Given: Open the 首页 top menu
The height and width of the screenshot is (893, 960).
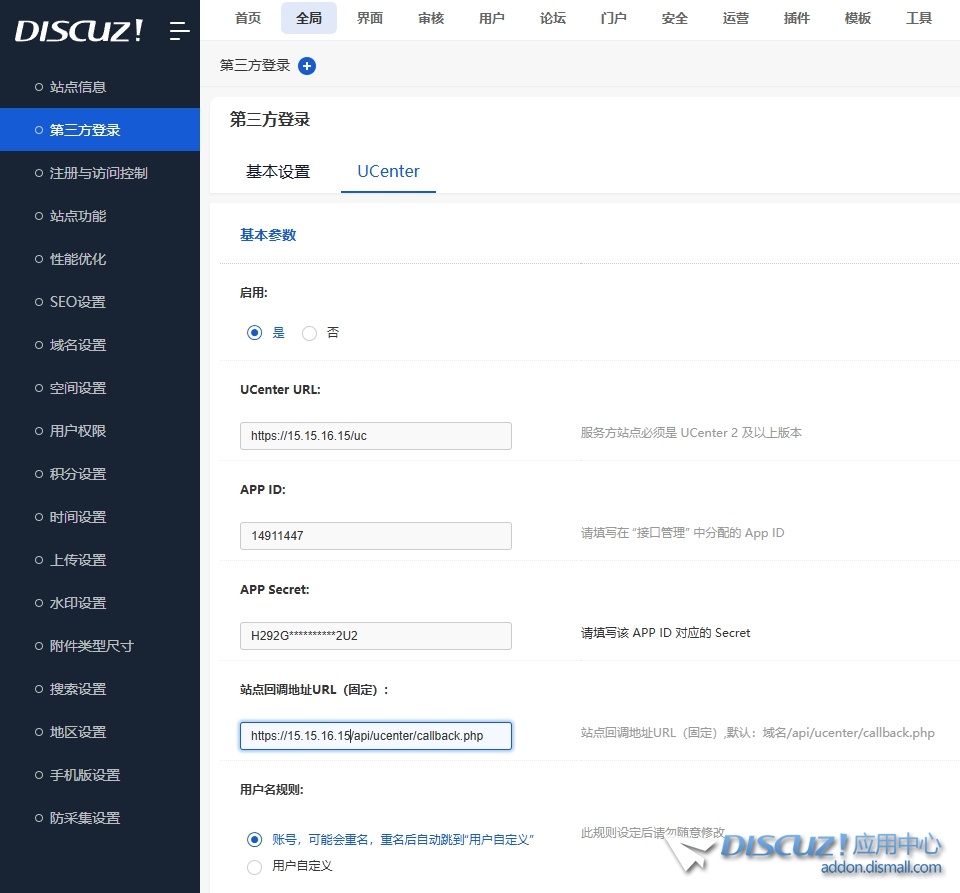Looking at the screenshot, I should (x=248, y=18).
